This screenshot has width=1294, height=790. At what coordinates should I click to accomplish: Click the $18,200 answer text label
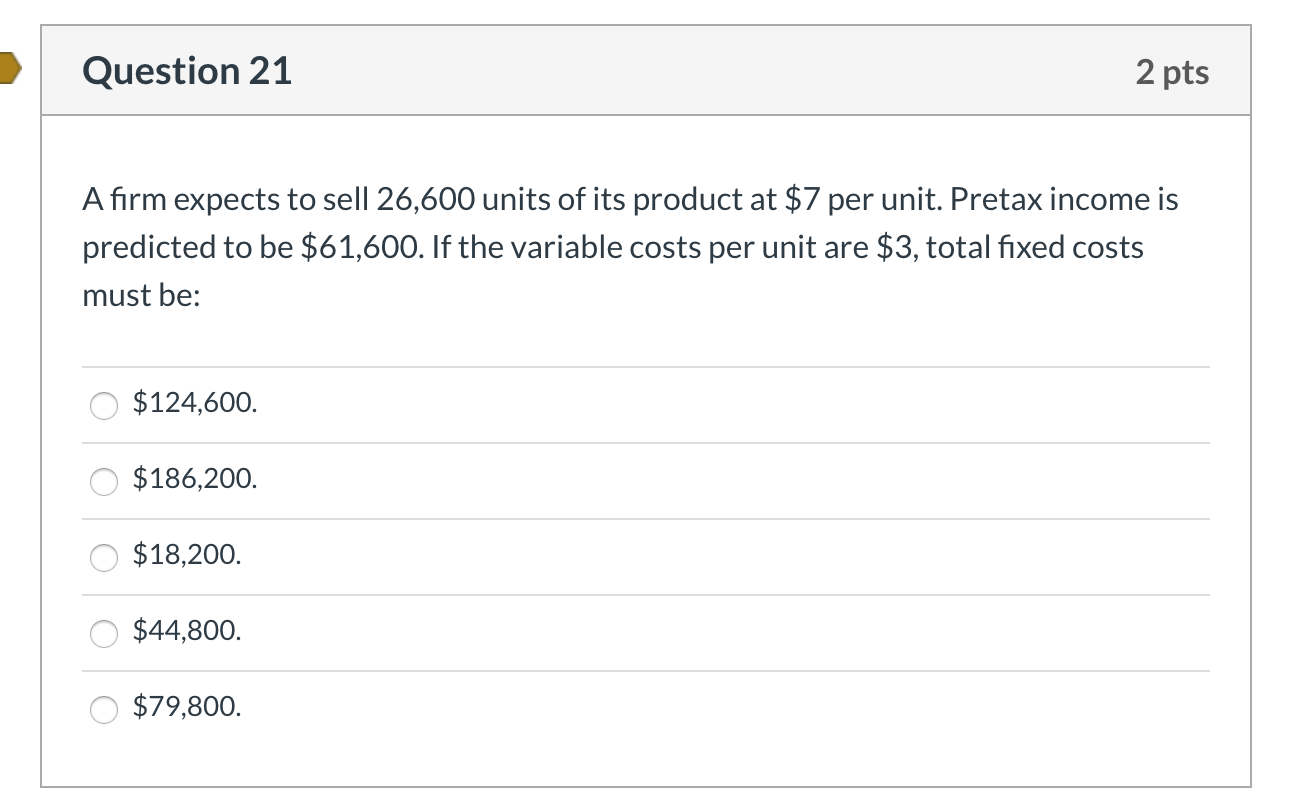click(x=185, y=555)
